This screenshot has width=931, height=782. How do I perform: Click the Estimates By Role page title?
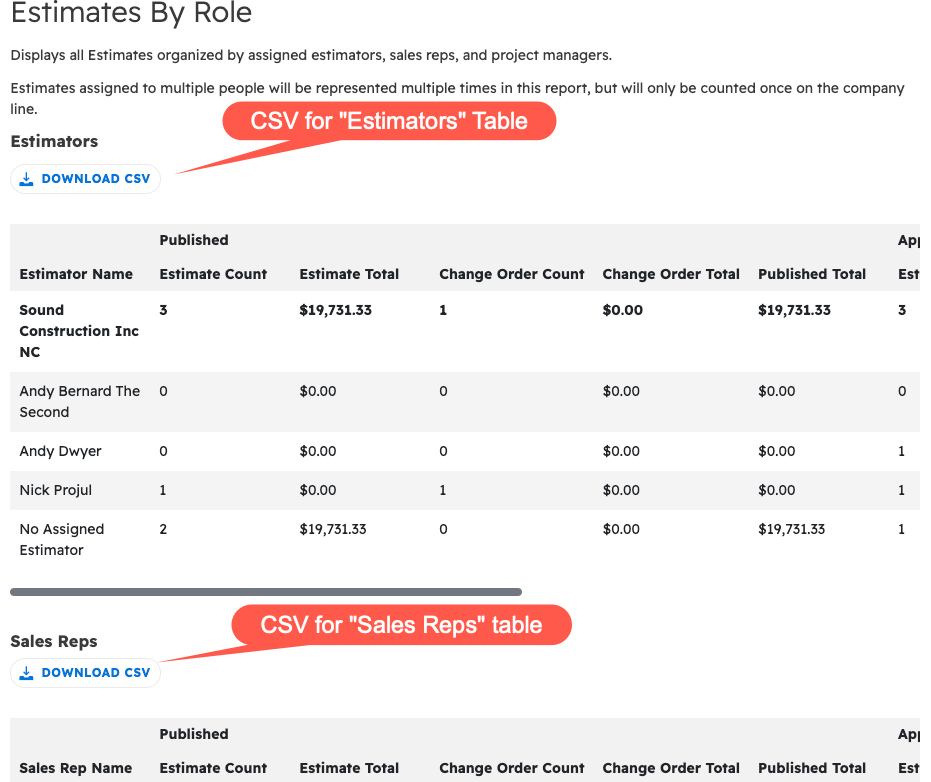point(131,14)
